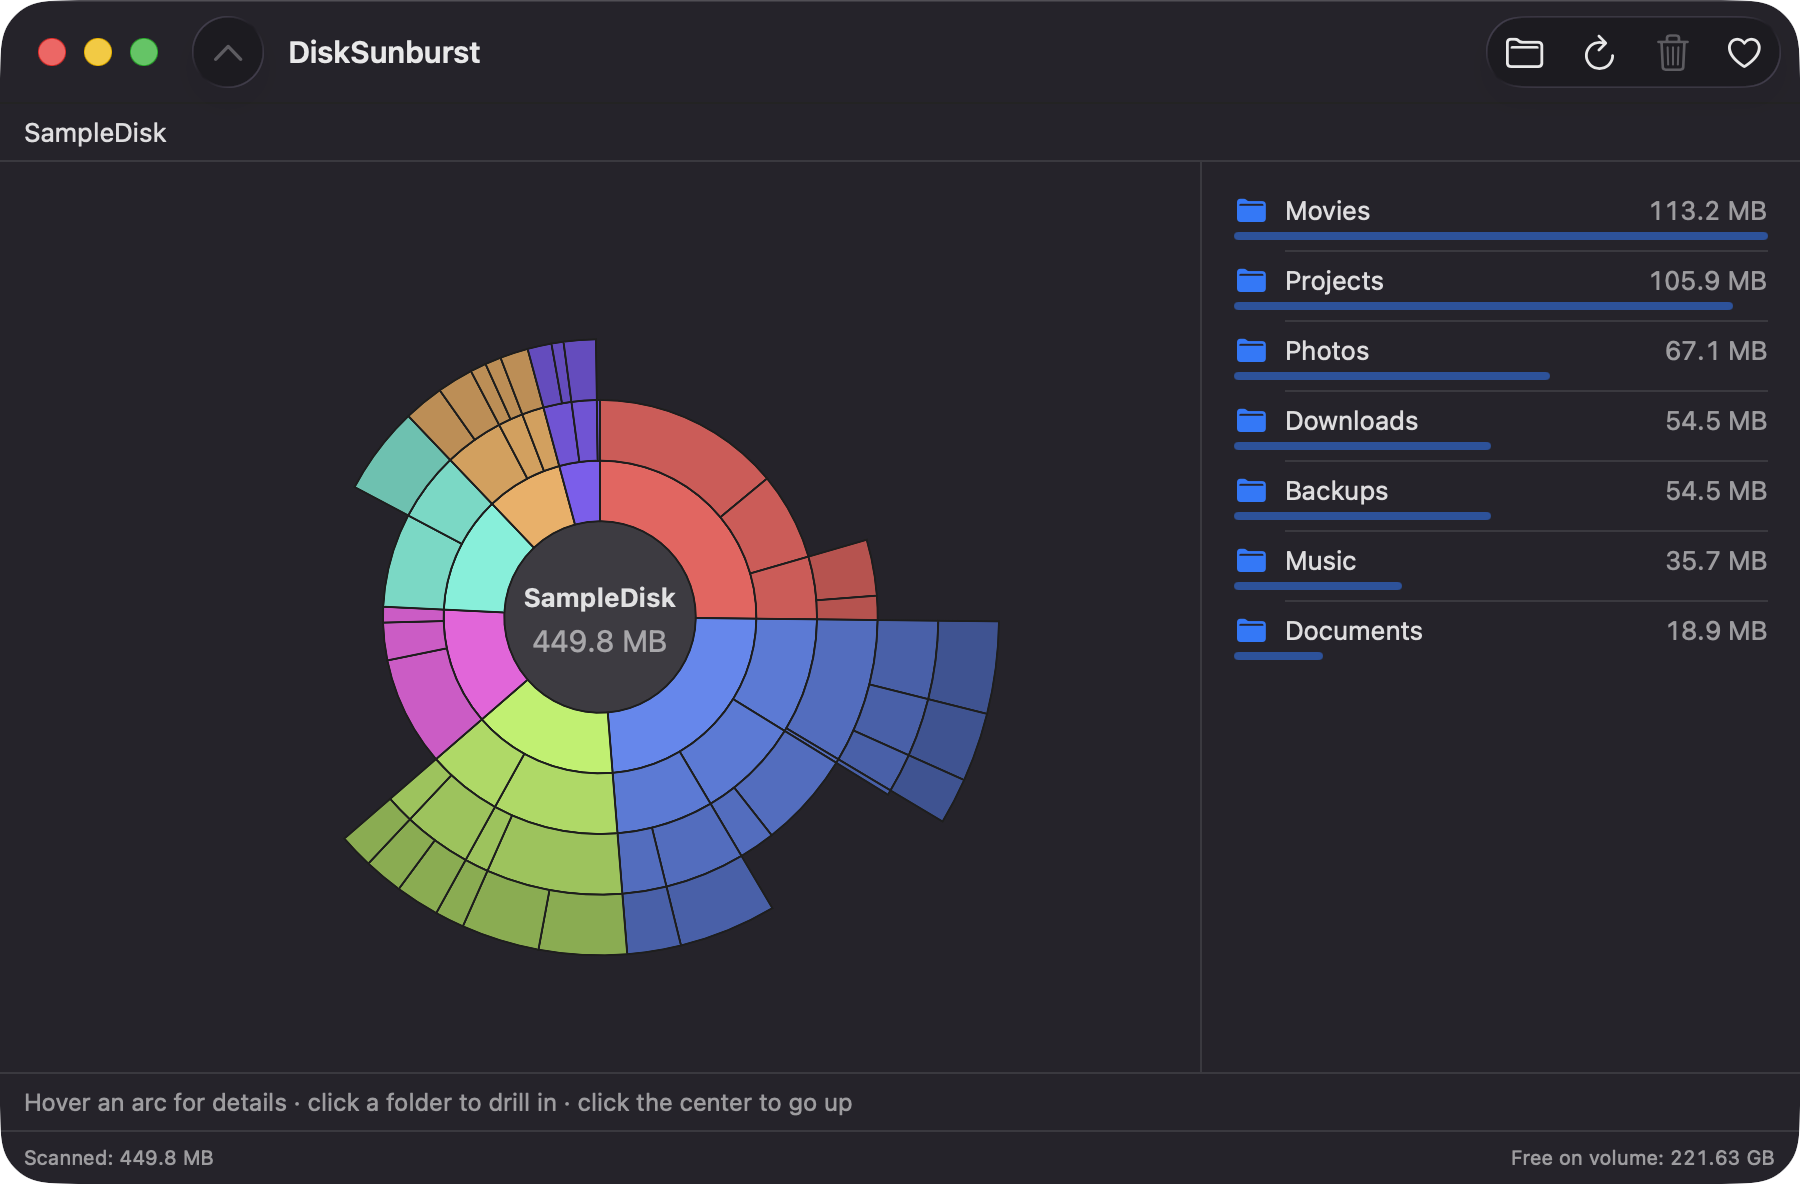Click the SampleDisk center circle to go up
1800x1184 pixels.
tap(600, 618)
